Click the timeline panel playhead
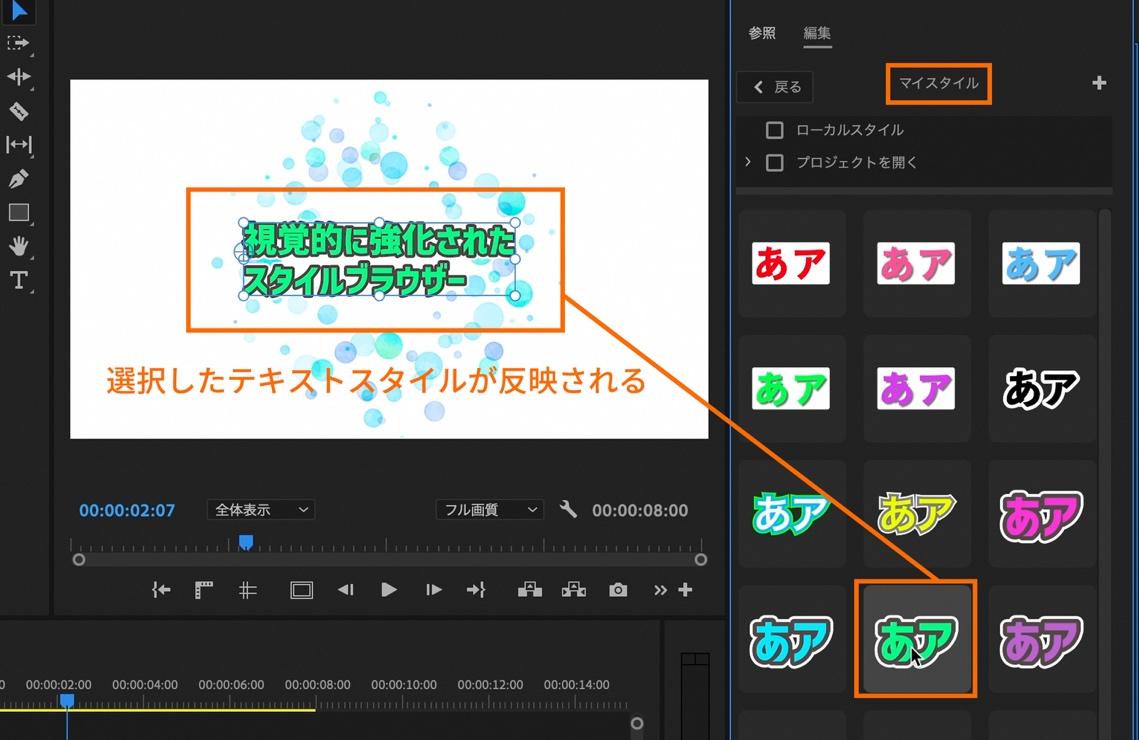Screen dimensions: 1139x740 click(x=67, y=701)
